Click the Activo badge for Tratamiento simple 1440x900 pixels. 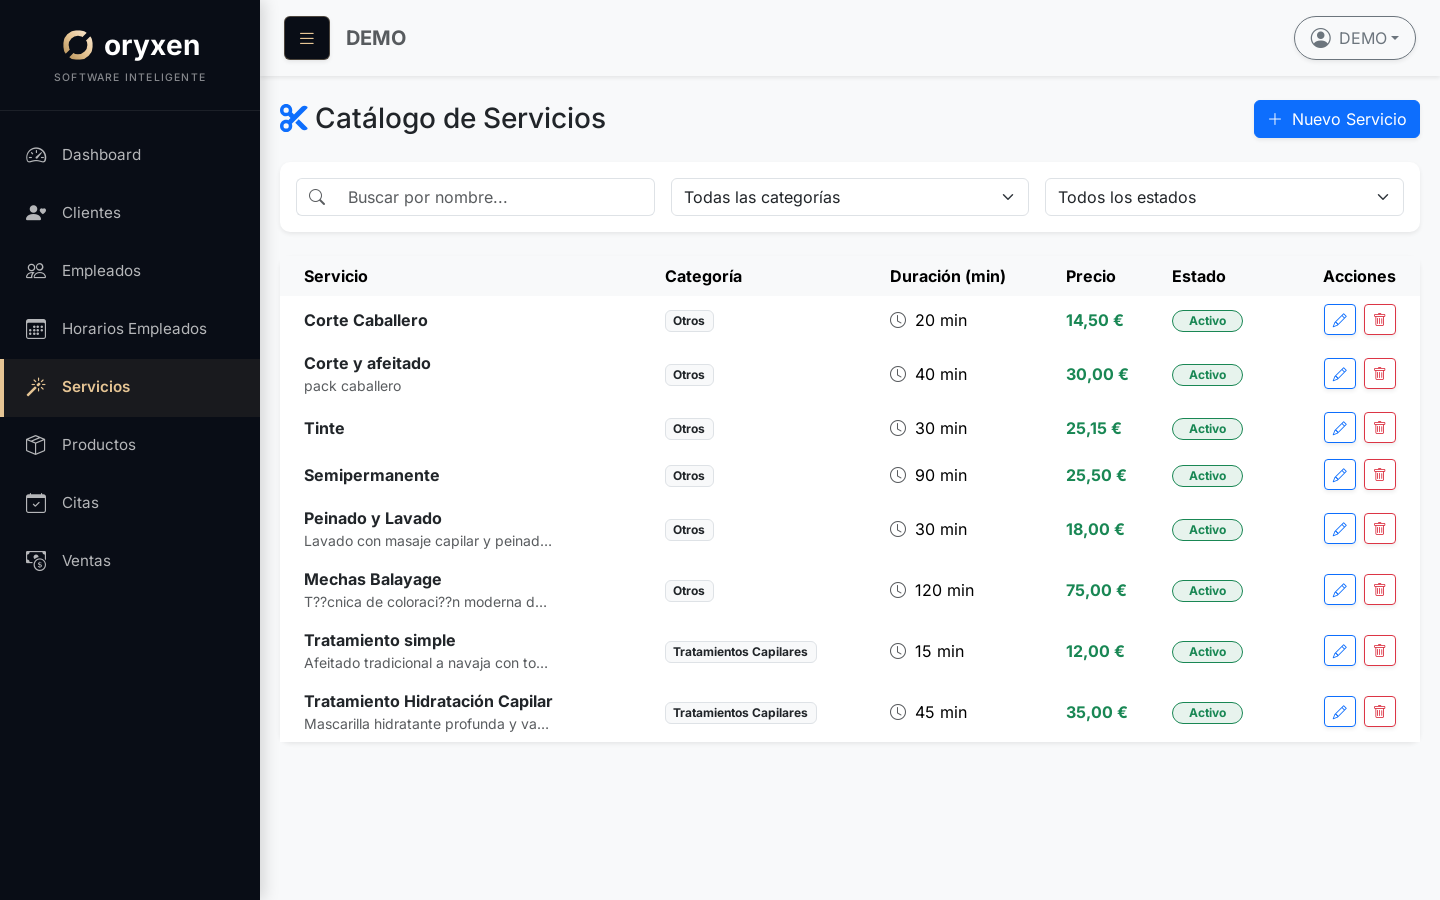click(1207, 652)
